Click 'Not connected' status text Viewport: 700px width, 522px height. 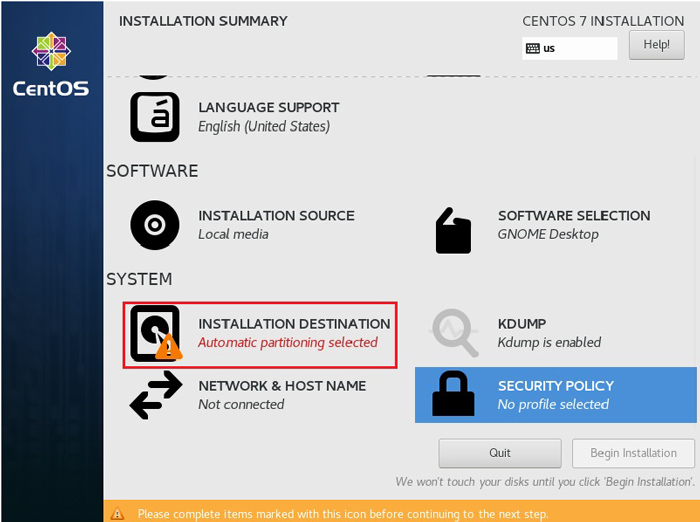[241, 405]
